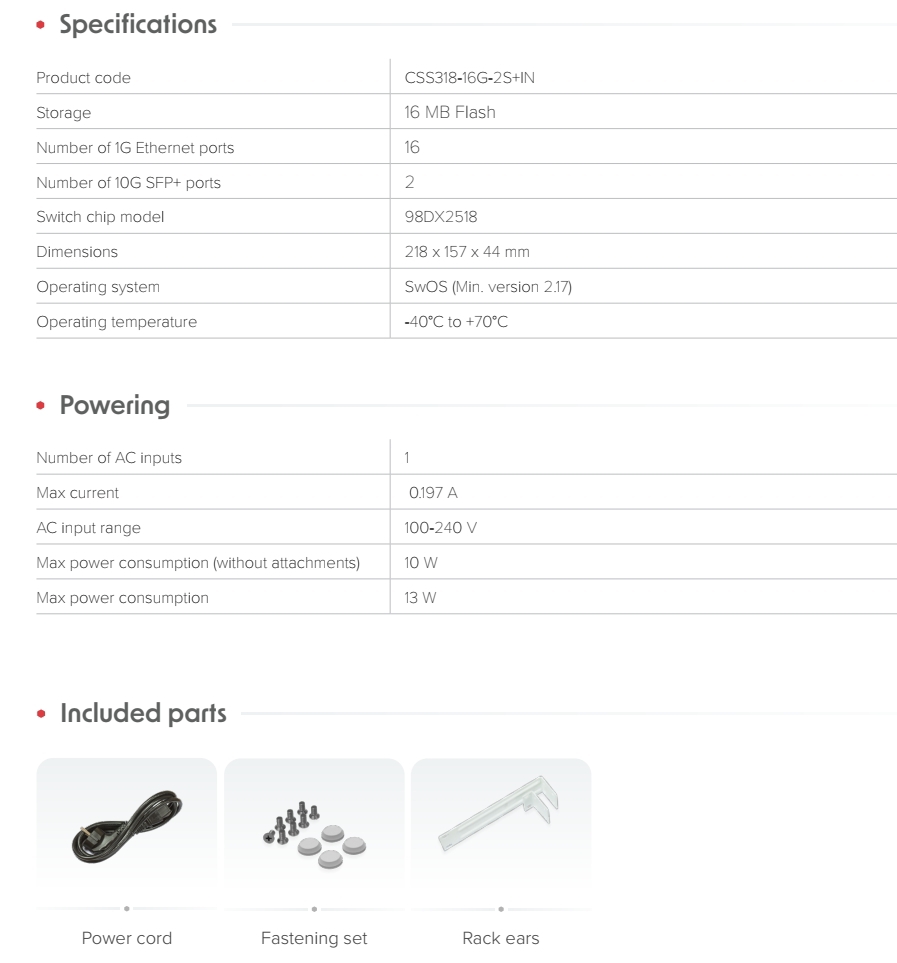Click the red bullet beside Powering
The image size is (897, 963).
coord(41,405)
